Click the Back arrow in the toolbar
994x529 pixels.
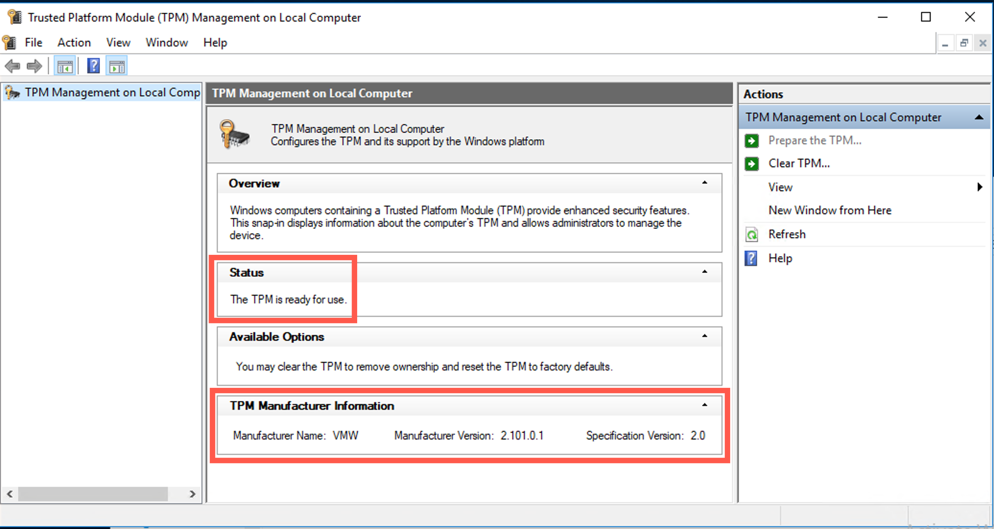(x=12, y=66)
